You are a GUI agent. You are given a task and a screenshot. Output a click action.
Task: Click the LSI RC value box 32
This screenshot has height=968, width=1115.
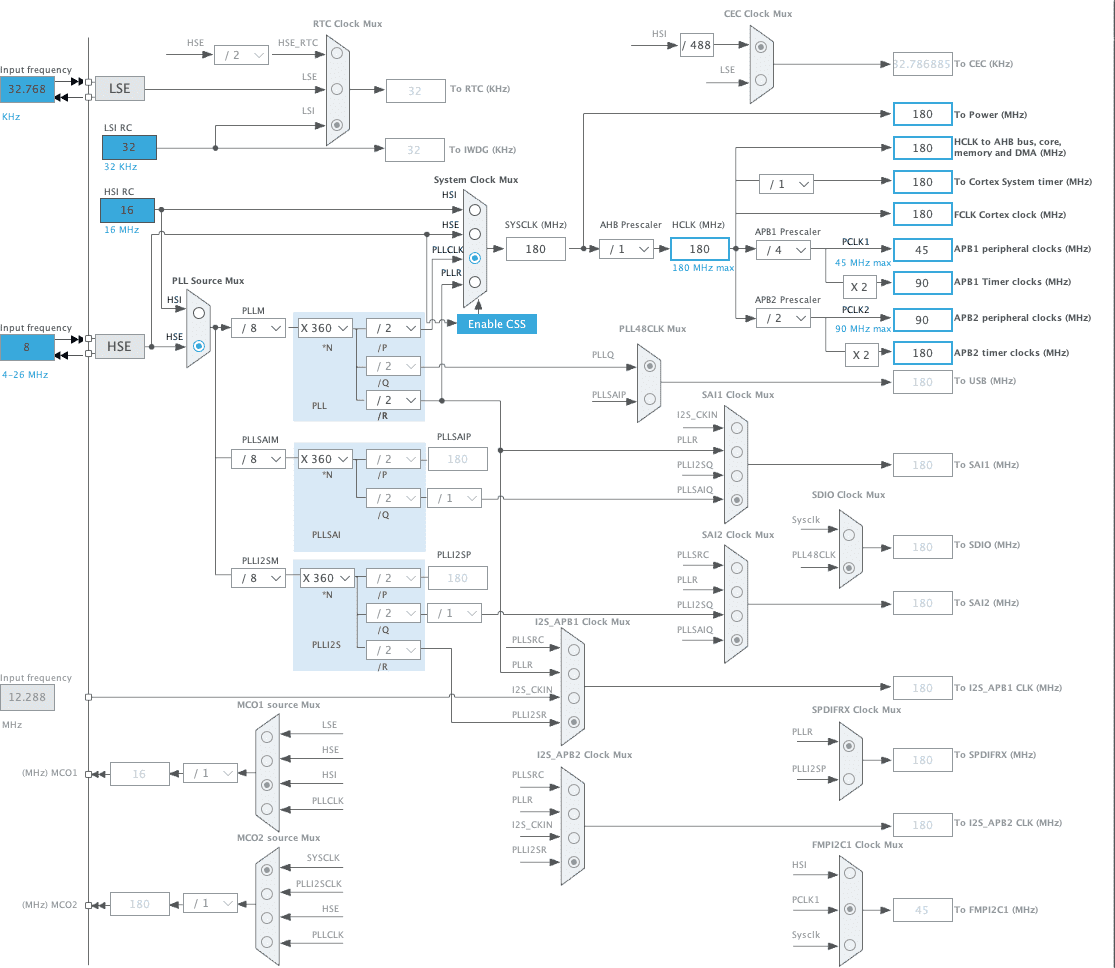click(x=129, y=147)
